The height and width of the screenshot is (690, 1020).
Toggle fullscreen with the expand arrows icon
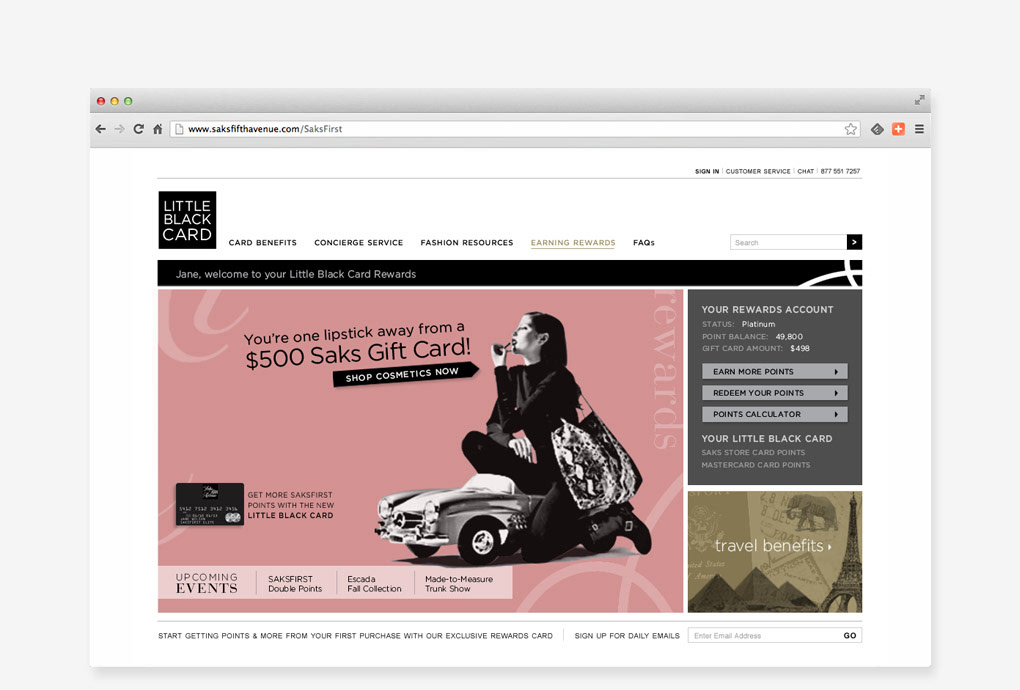pyautogui.click(x=919, y=100)
